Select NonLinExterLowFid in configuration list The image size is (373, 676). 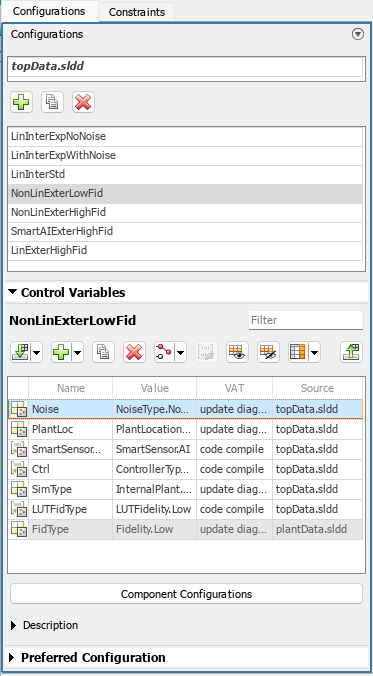tap(185, 194)
